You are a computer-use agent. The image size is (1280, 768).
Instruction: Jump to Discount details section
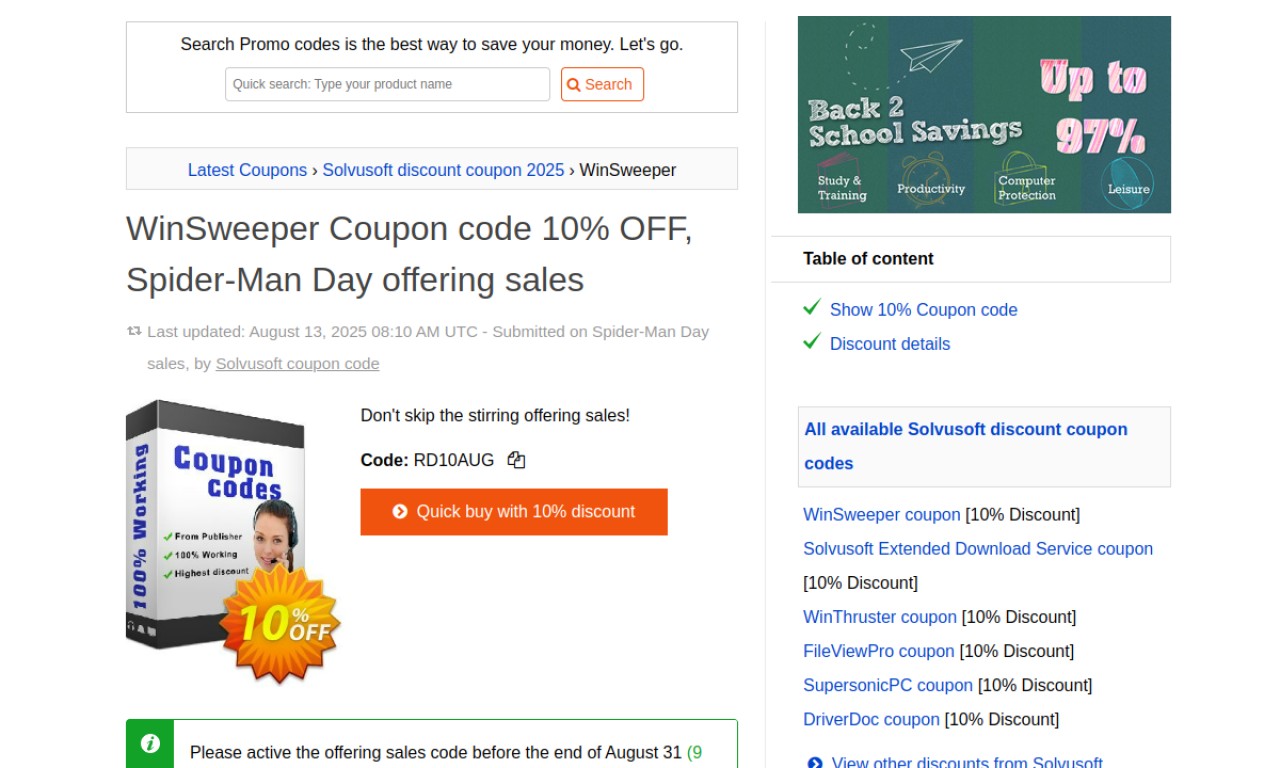(x=890, y=344)
